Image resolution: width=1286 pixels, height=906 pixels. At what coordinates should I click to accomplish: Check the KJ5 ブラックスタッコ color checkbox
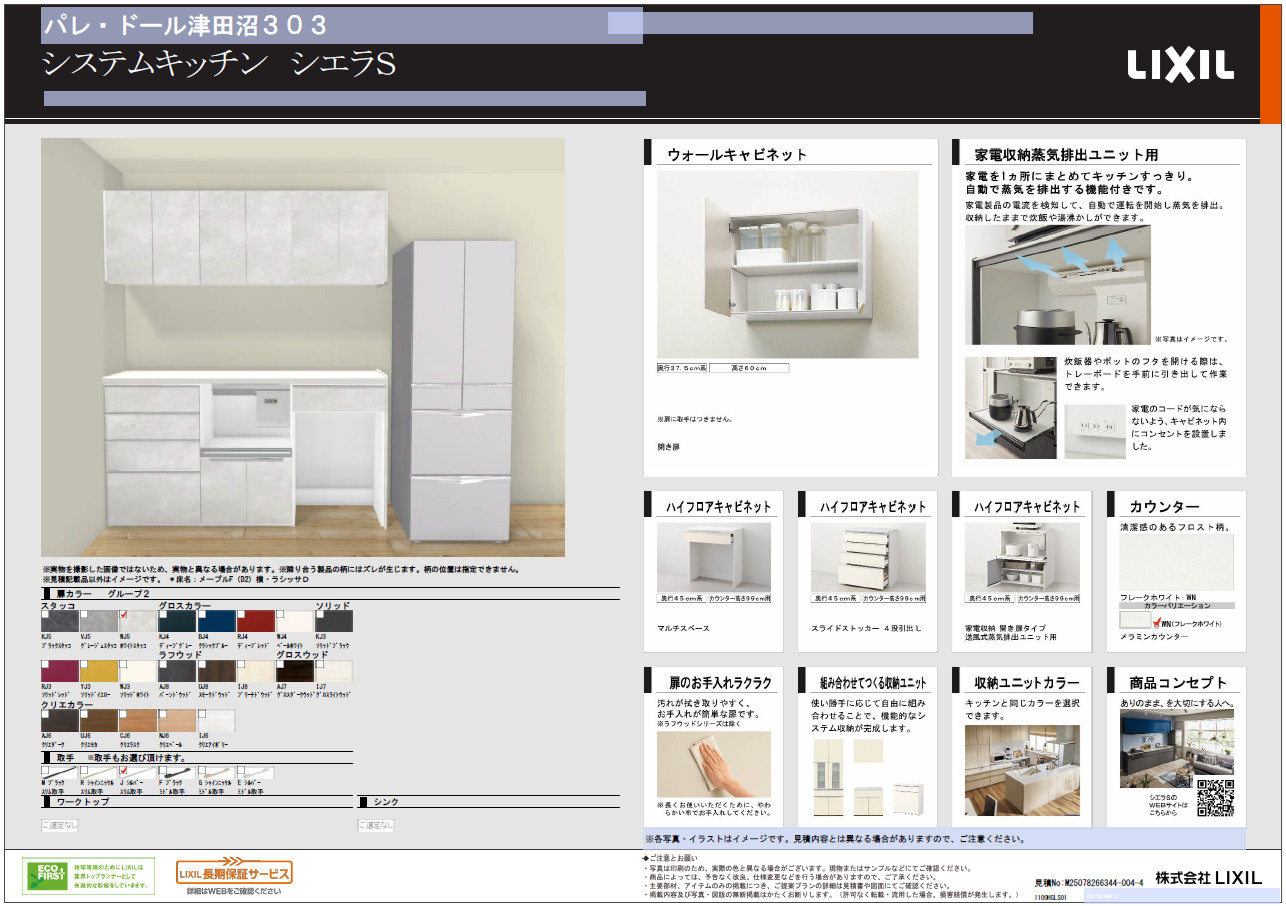(46, 615)
